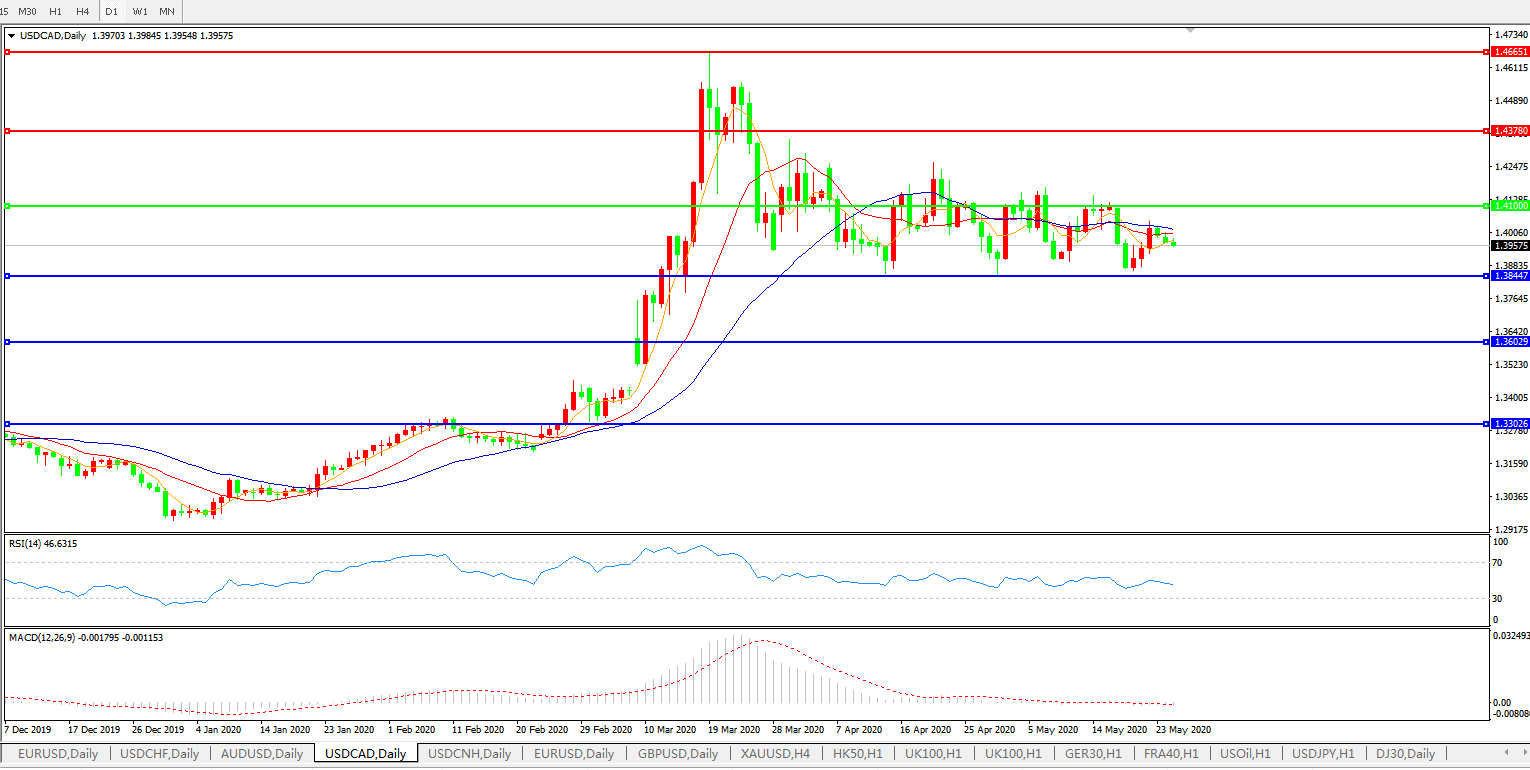The height and width of the screenshot is (770, 1530).
Task: Switch chart to H4 timeframe
Action: (83, 11)
